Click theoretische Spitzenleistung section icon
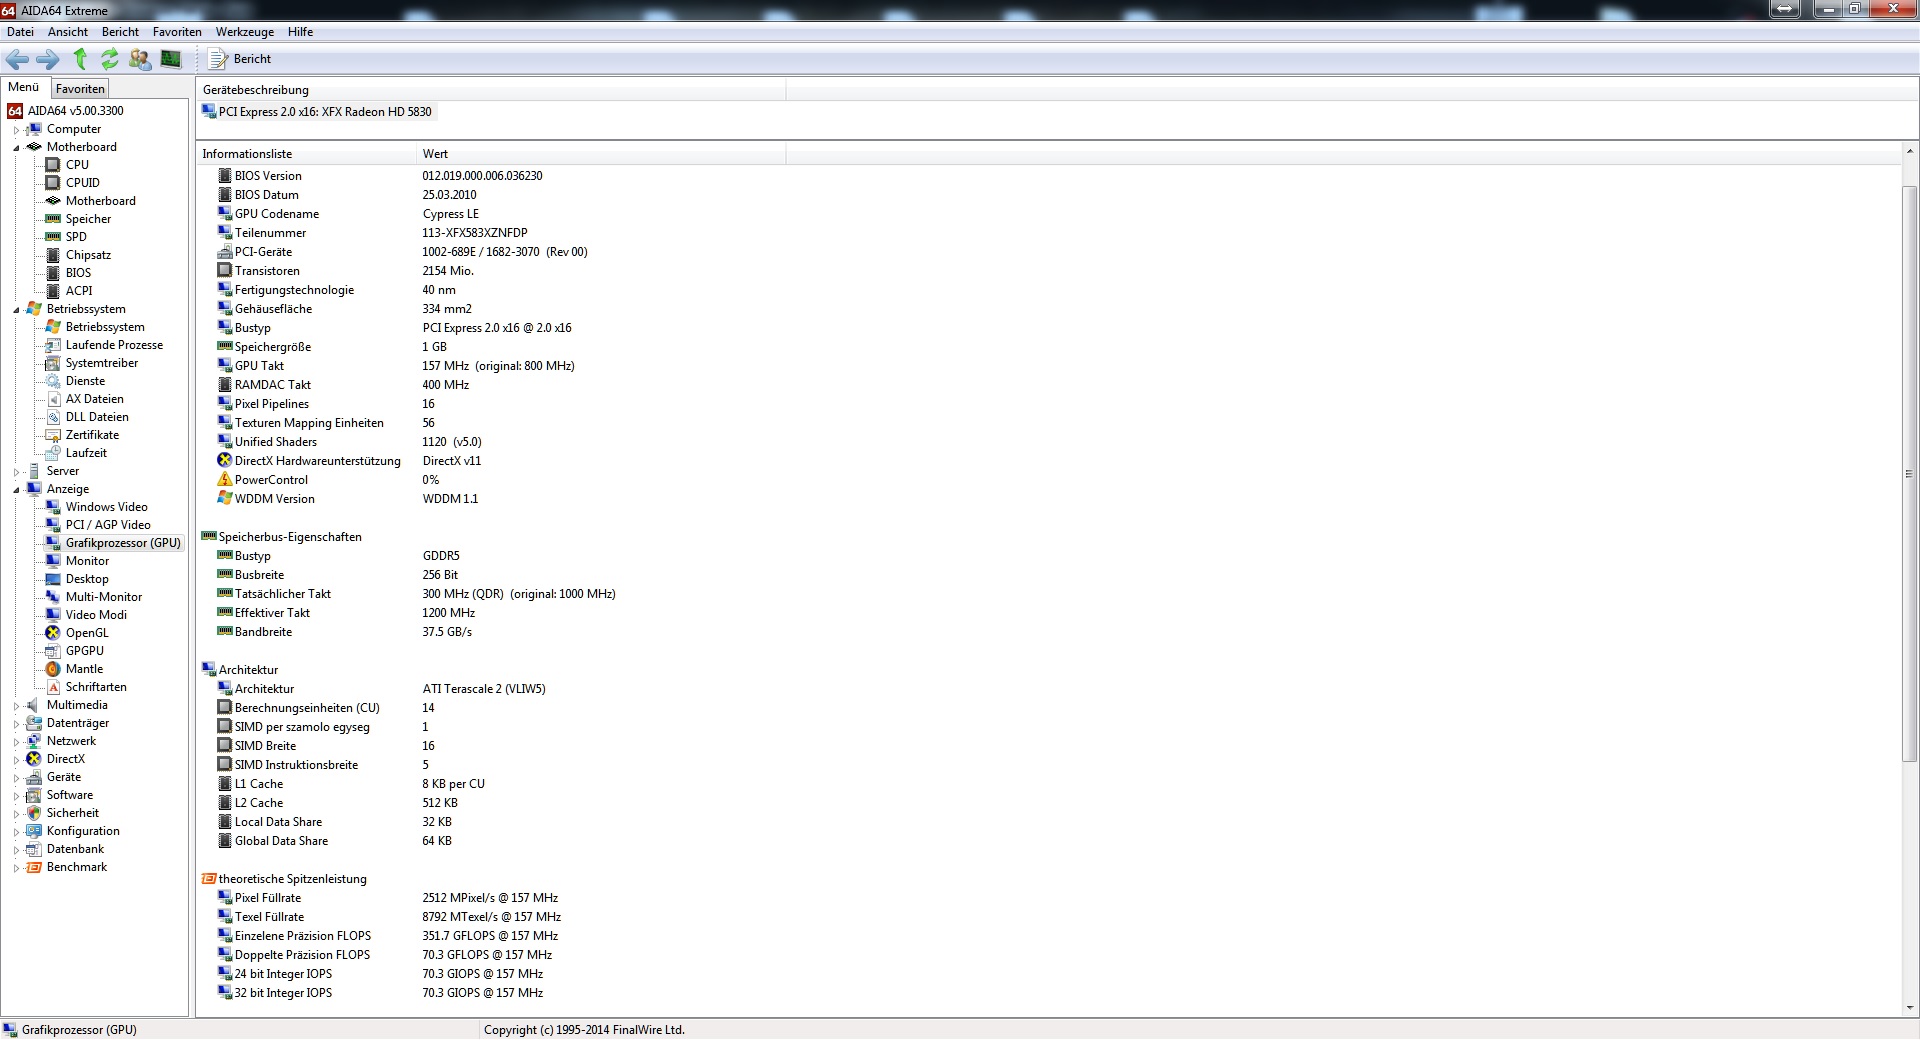The height and width of the screenshot is (1040, 1920). coord(209,879)
